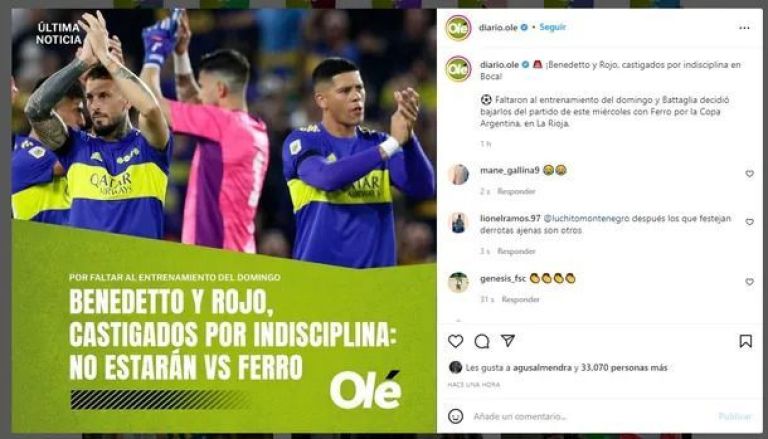Open the @luchitomontenegro mention
The image size is (768, 439).
586,219
